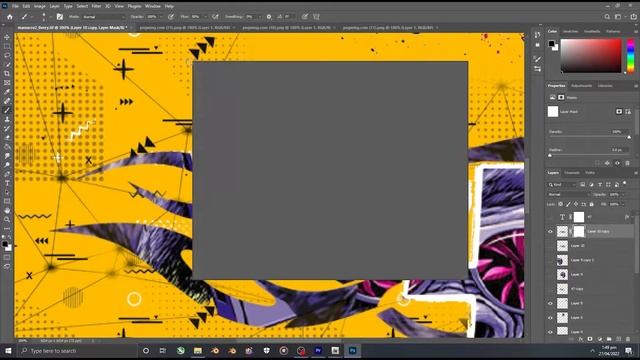
Task: Click the create new group folder icon
Action: [609, 339]
